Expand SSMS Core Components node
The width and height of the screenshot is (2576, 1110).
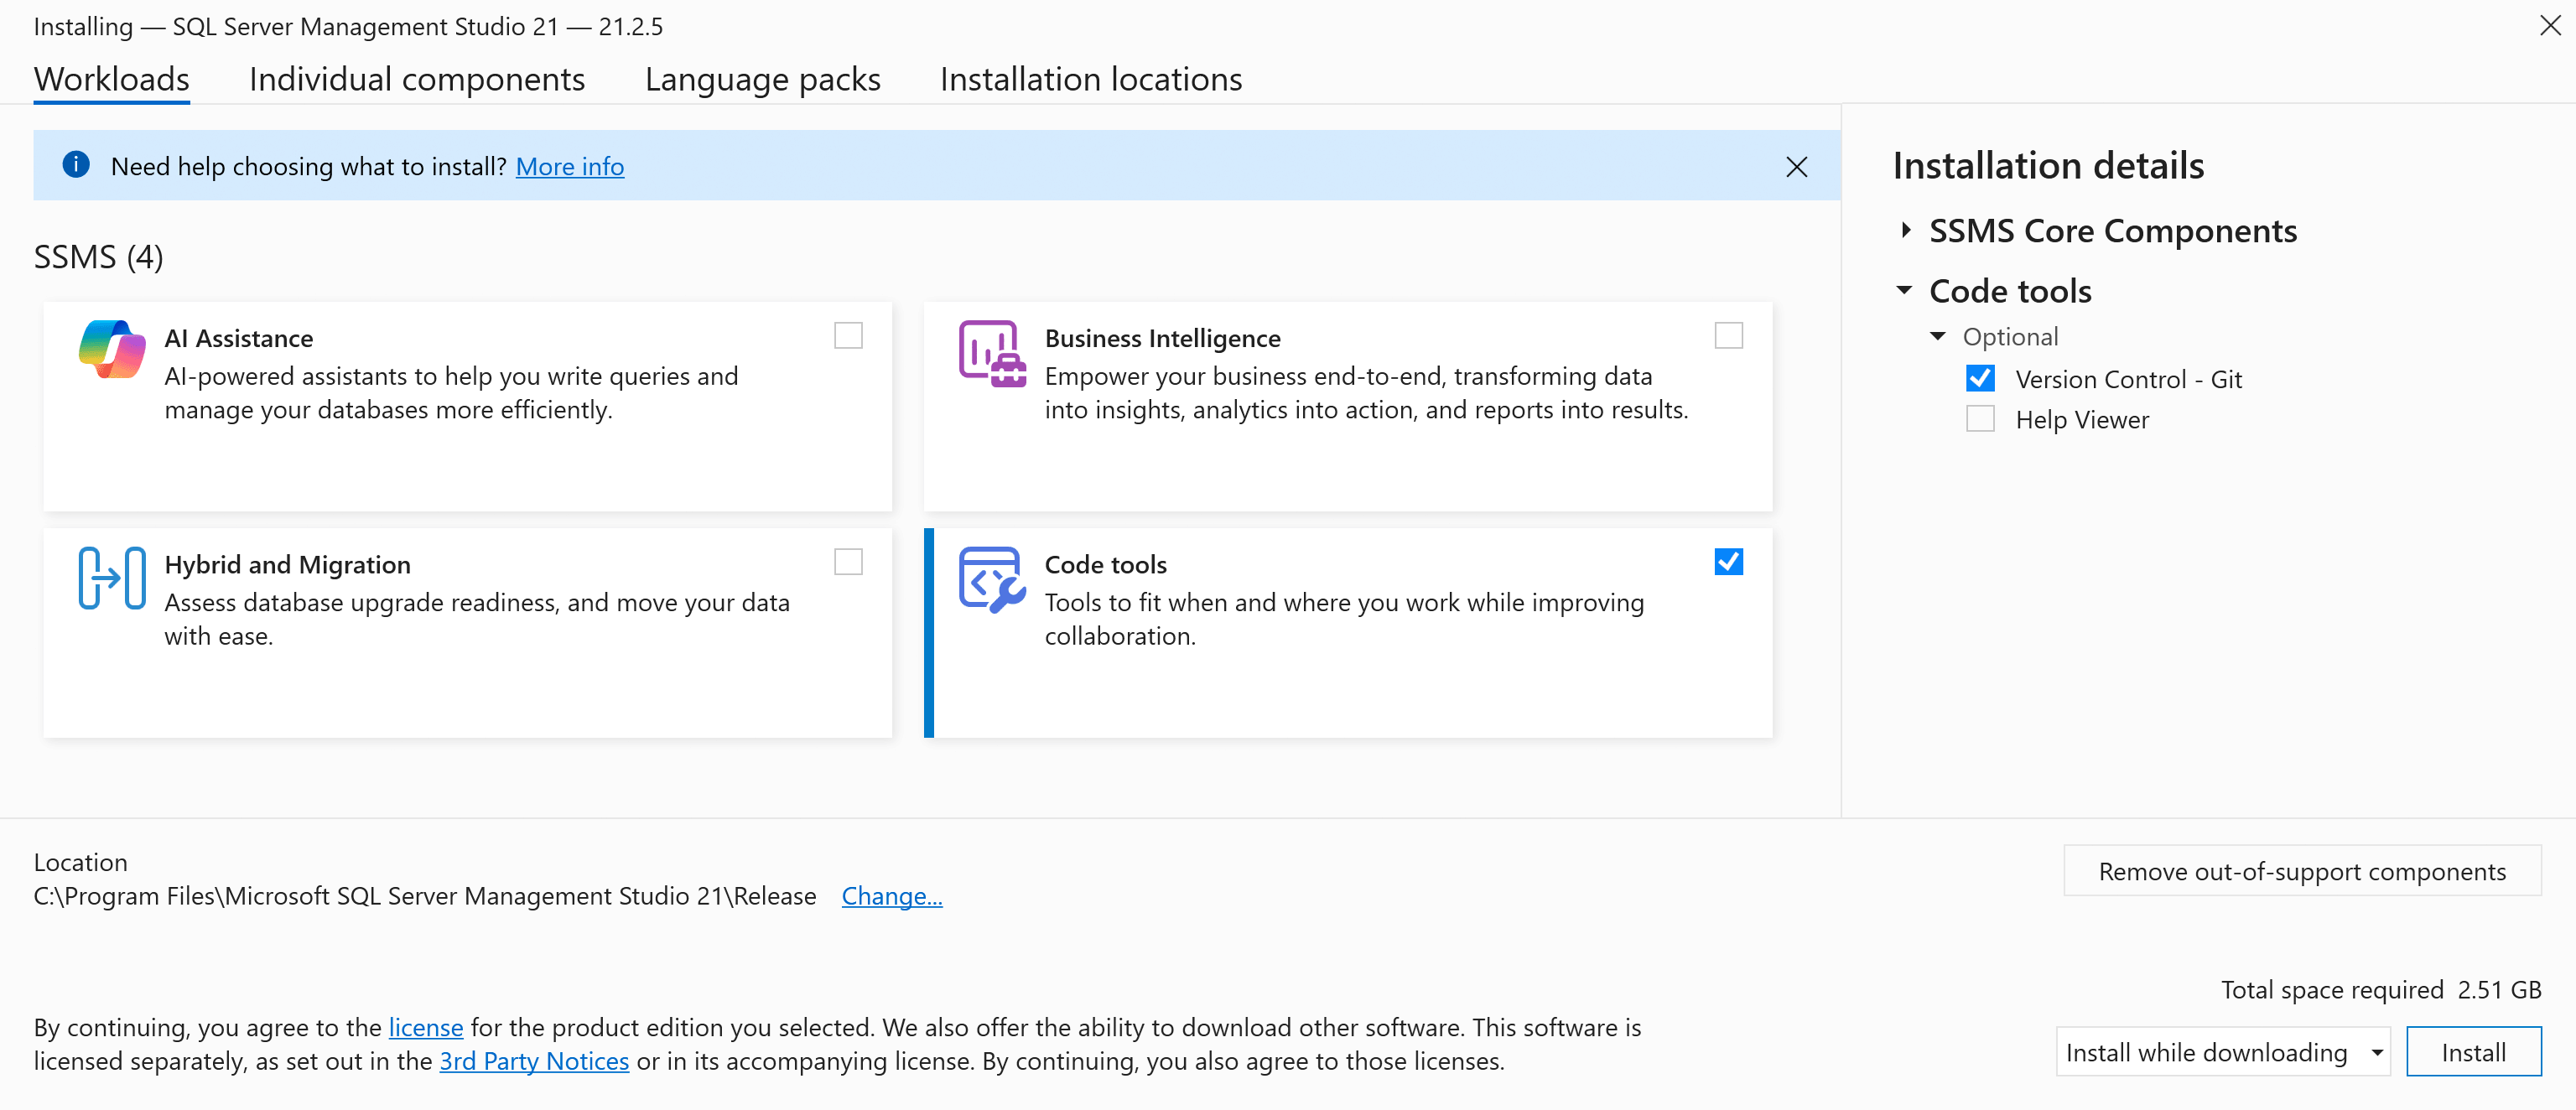pos(1906,230)
